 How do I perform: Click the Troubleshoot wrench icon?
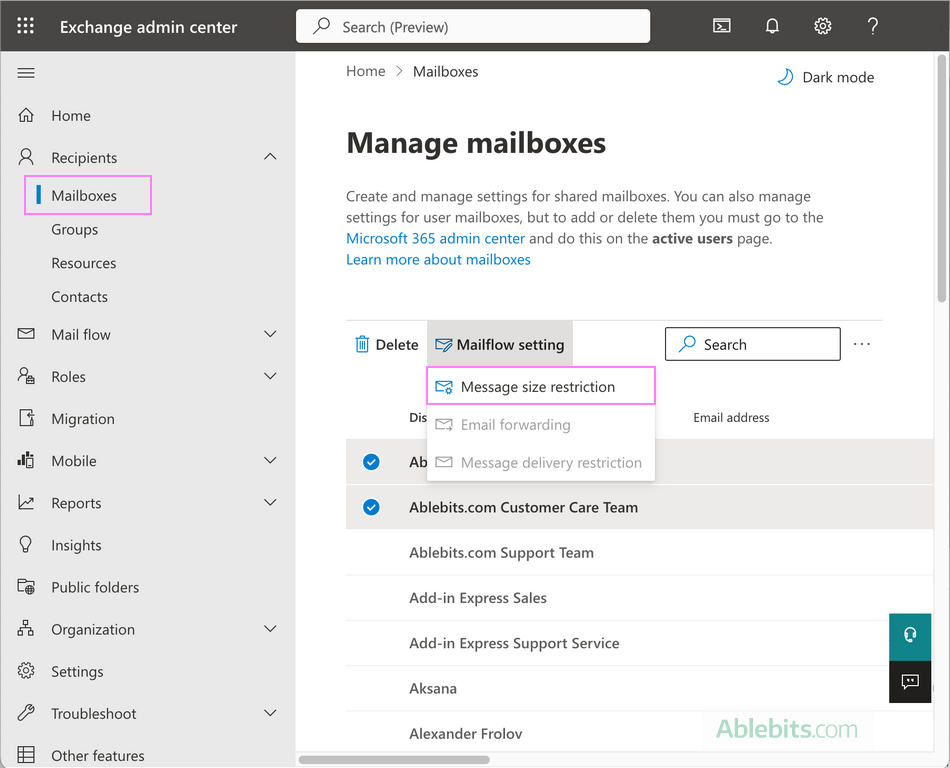click(26, 713)
